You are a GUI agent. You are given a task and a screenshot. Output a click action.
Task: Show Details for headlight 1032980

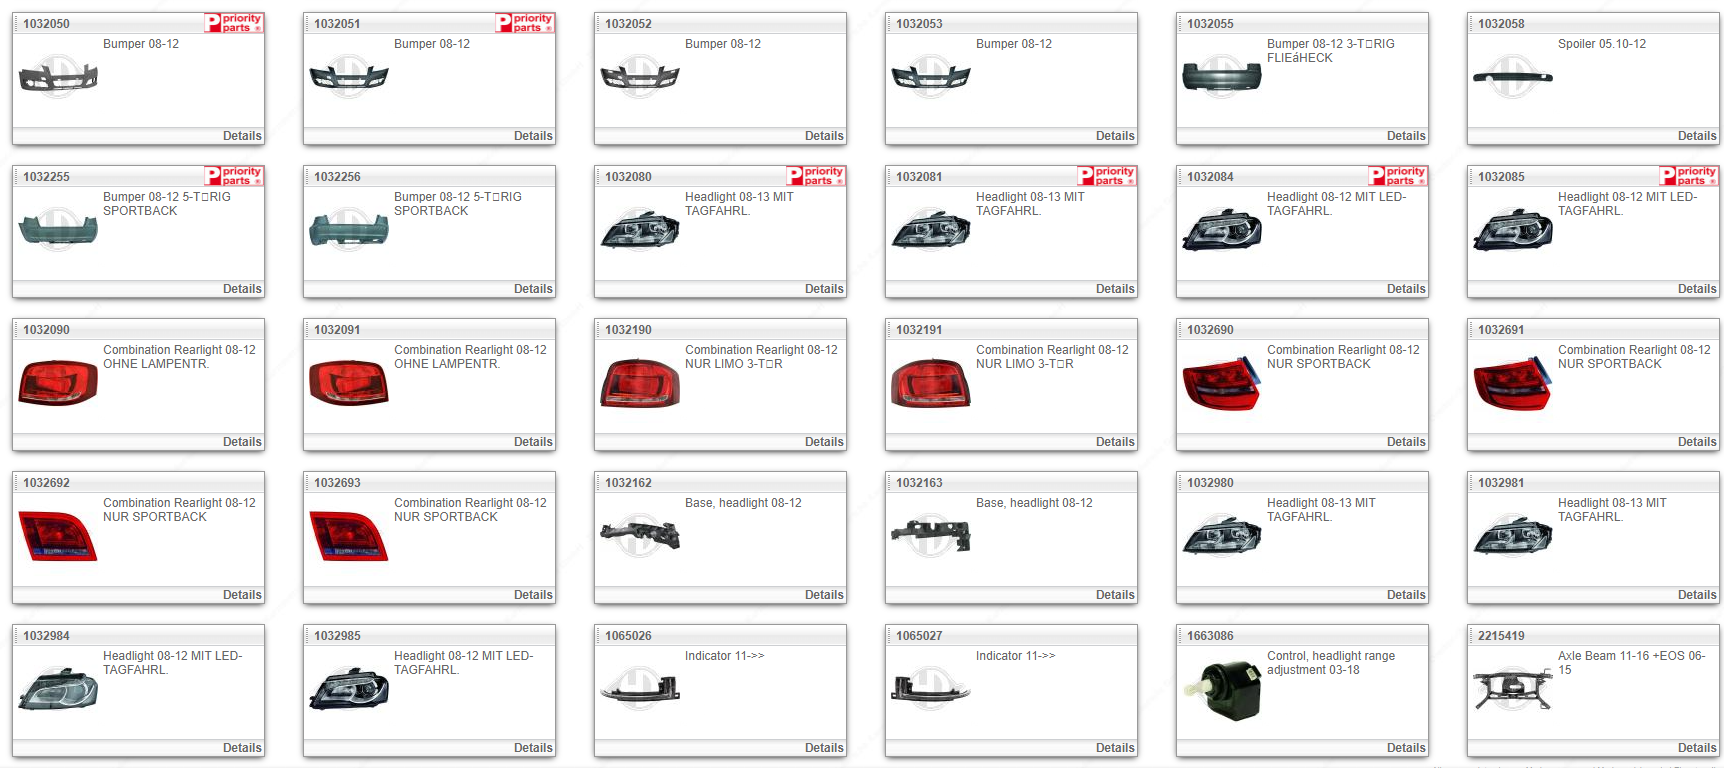click(1405, 595)
